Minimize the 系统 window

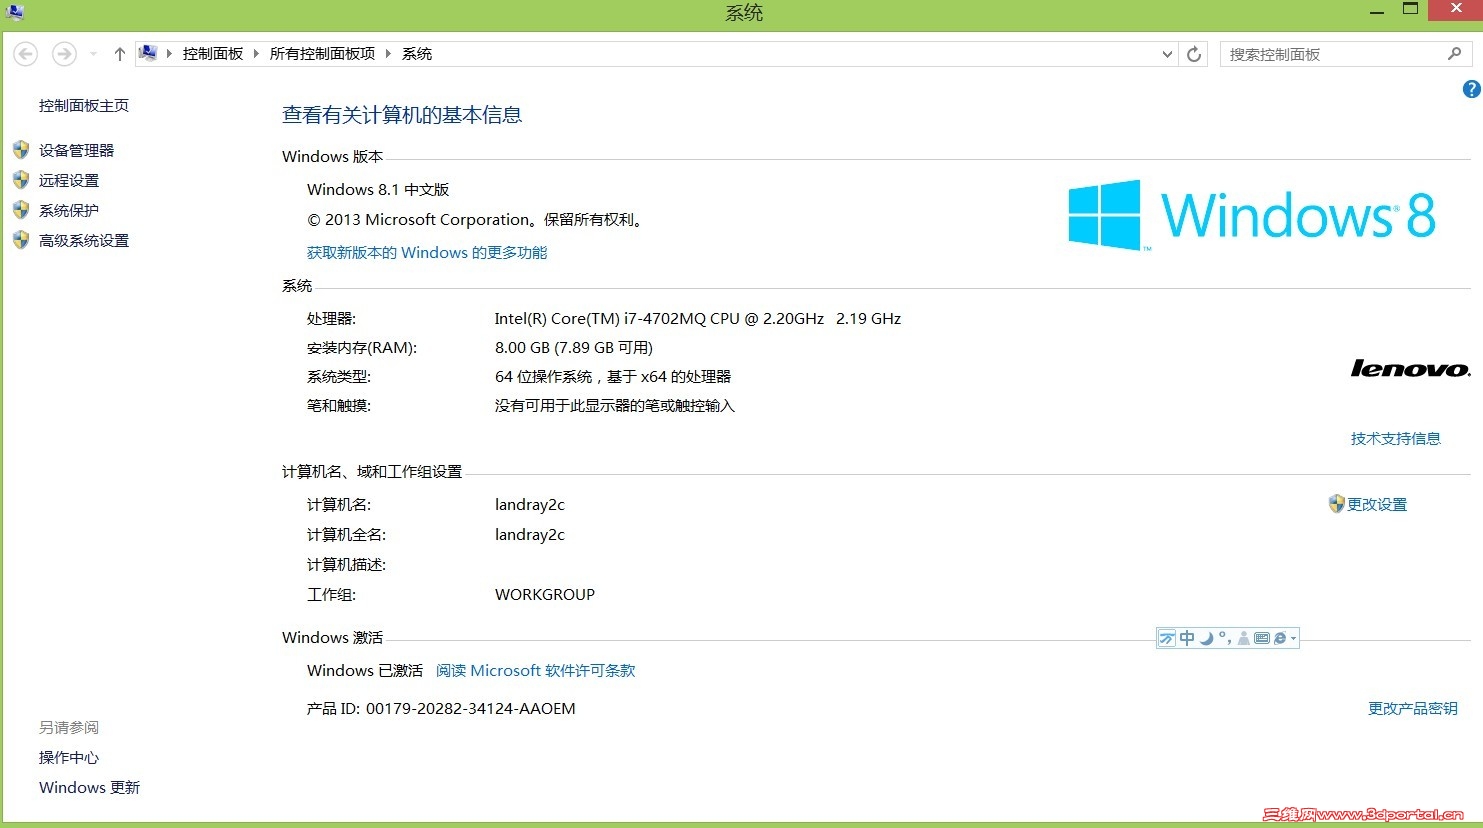1377,11
